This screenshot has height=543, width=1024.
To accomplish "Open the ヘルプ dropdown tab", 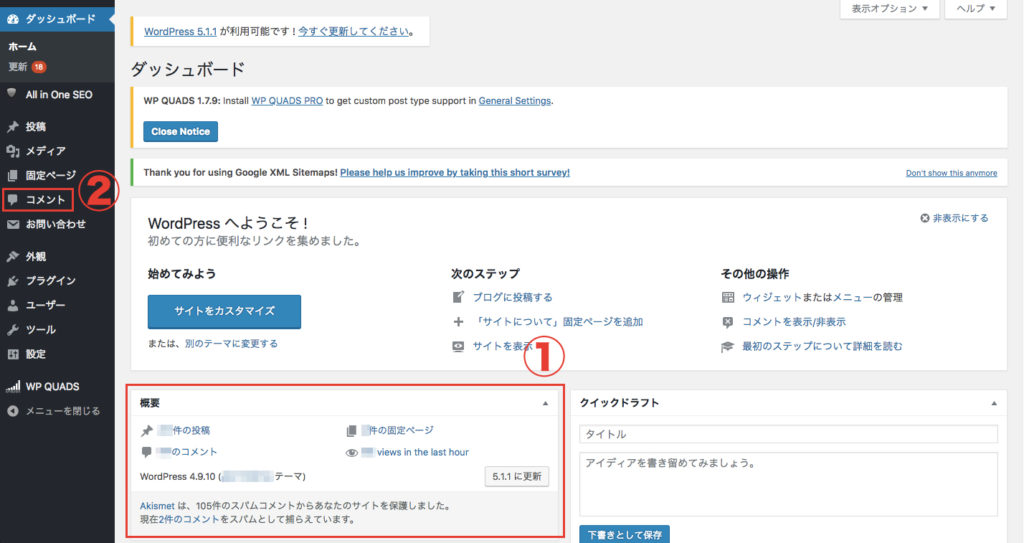I will point(976,8).
